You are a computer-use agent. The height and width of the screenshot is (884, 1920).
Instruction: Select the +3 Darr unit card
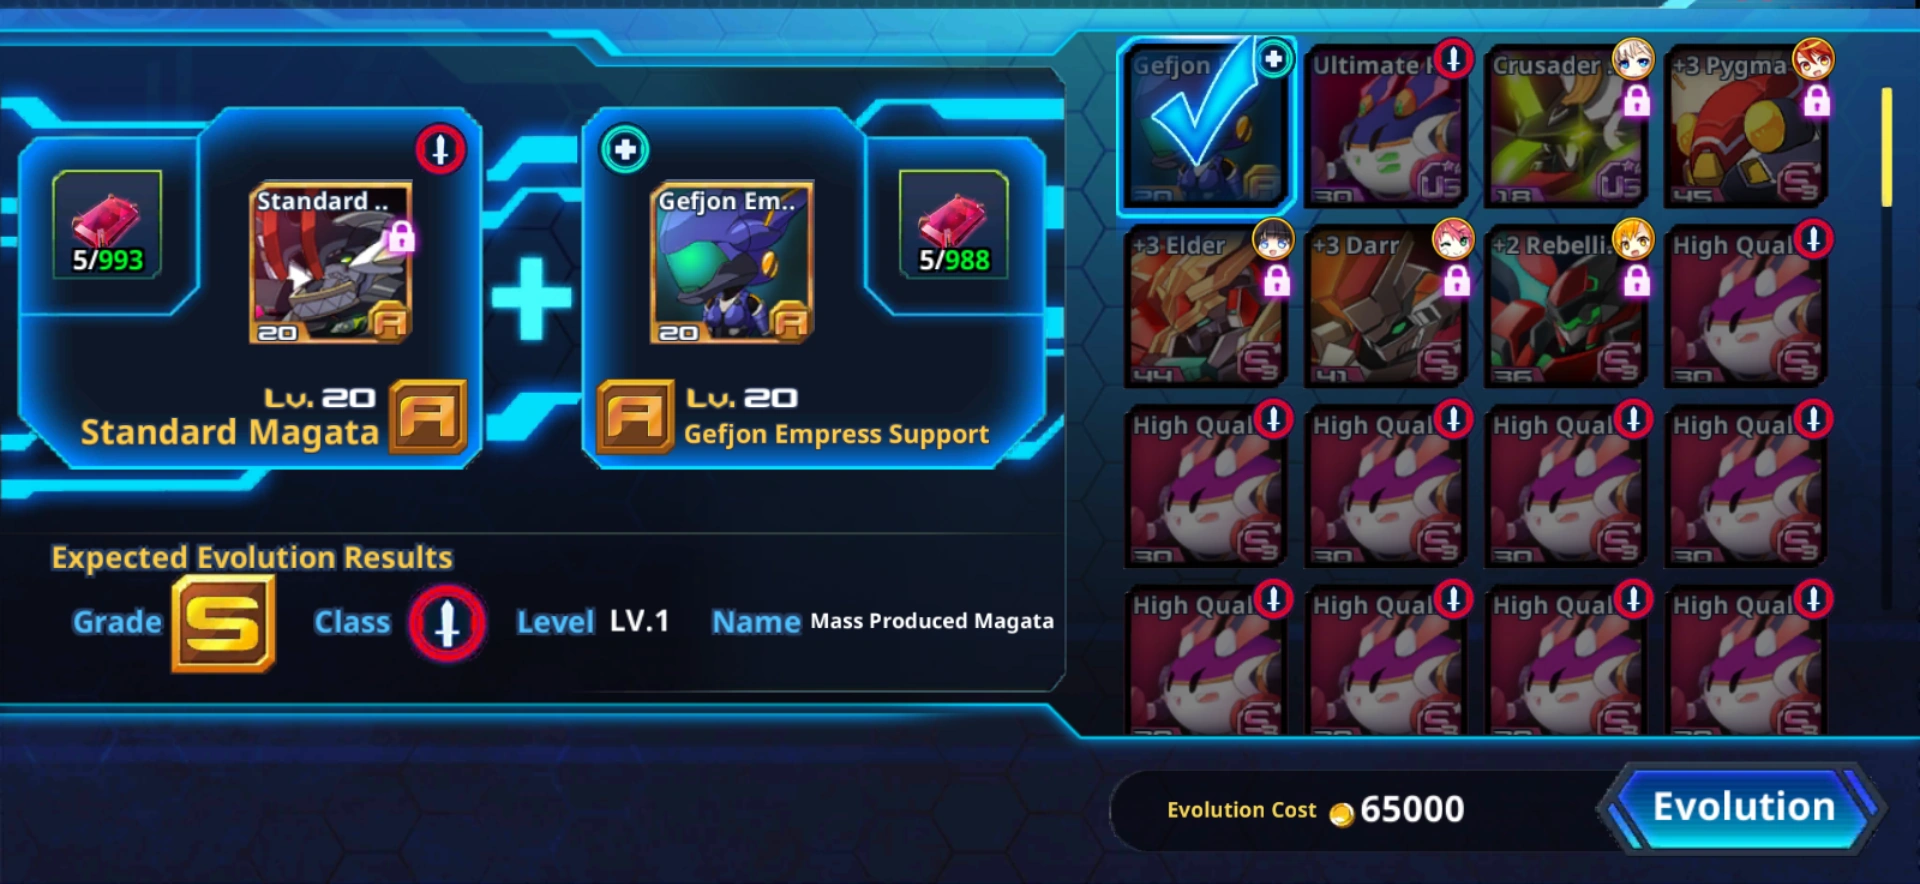[1386, 306]
